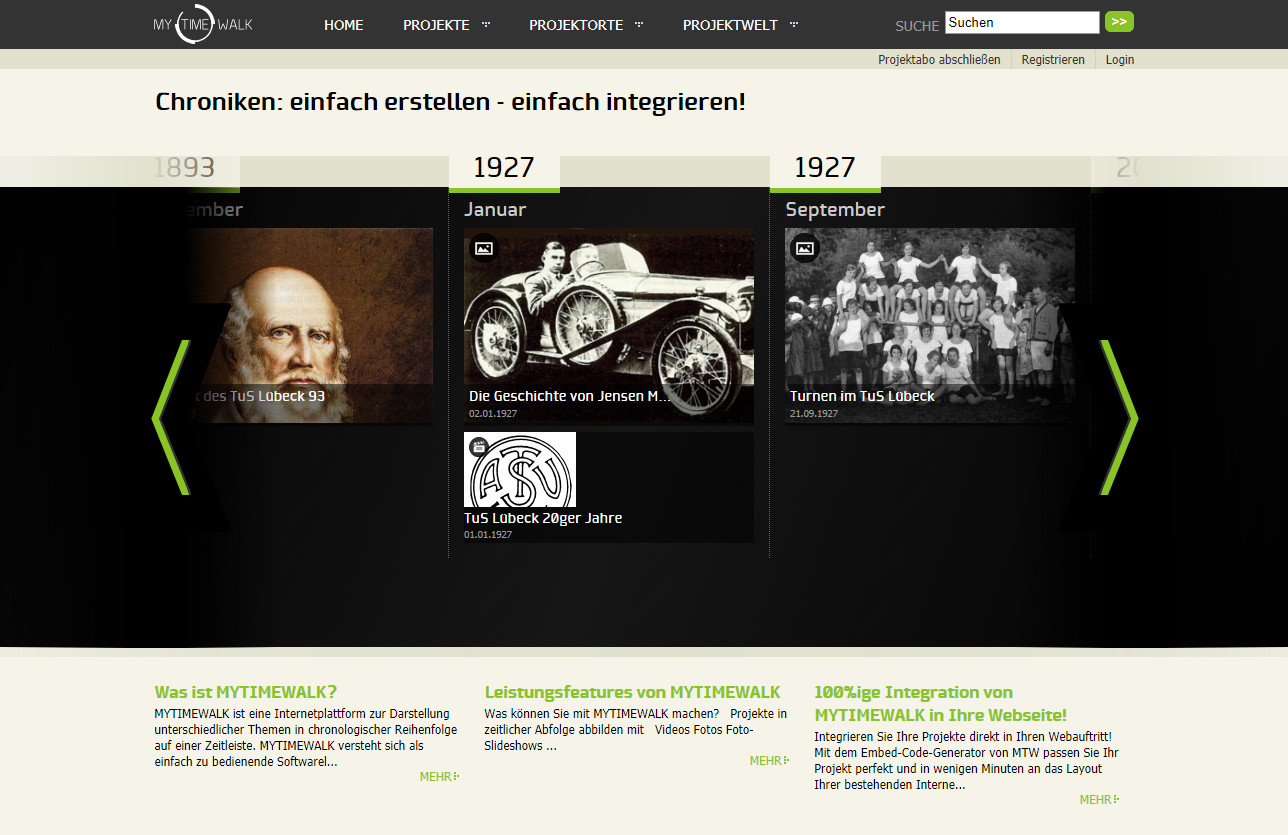Open the Login link
Image resolution: width=1288 pixels, height=835 pixels.
pyautogui.click(x=1120, y=60)
